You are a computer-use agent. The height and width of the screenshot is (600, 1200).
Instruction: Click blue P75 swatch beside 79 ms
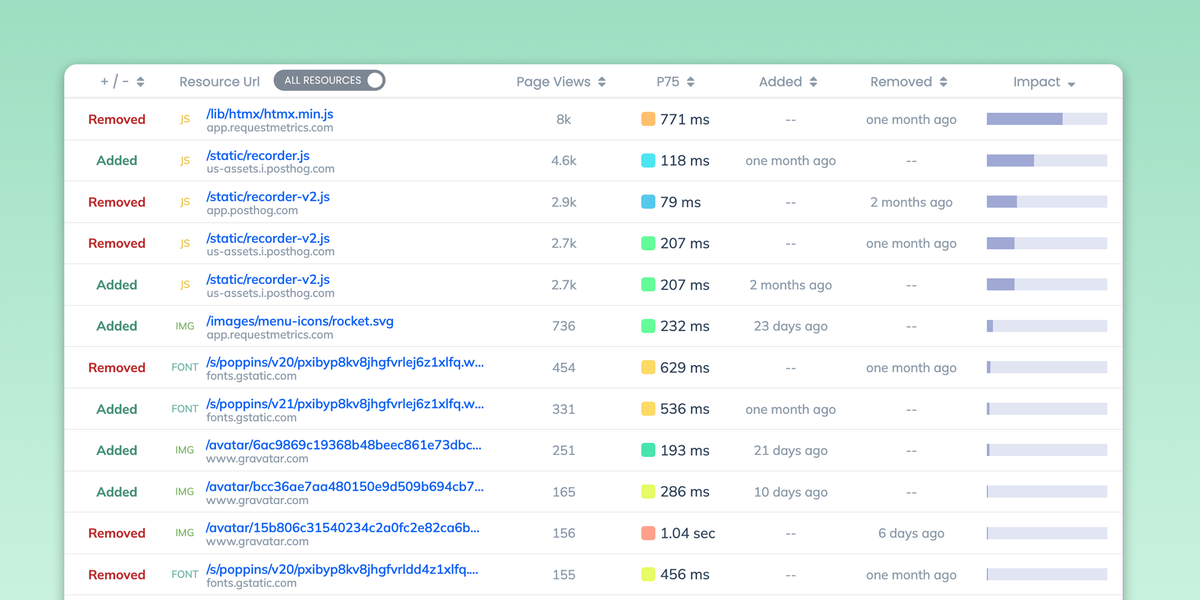(648, 202)
